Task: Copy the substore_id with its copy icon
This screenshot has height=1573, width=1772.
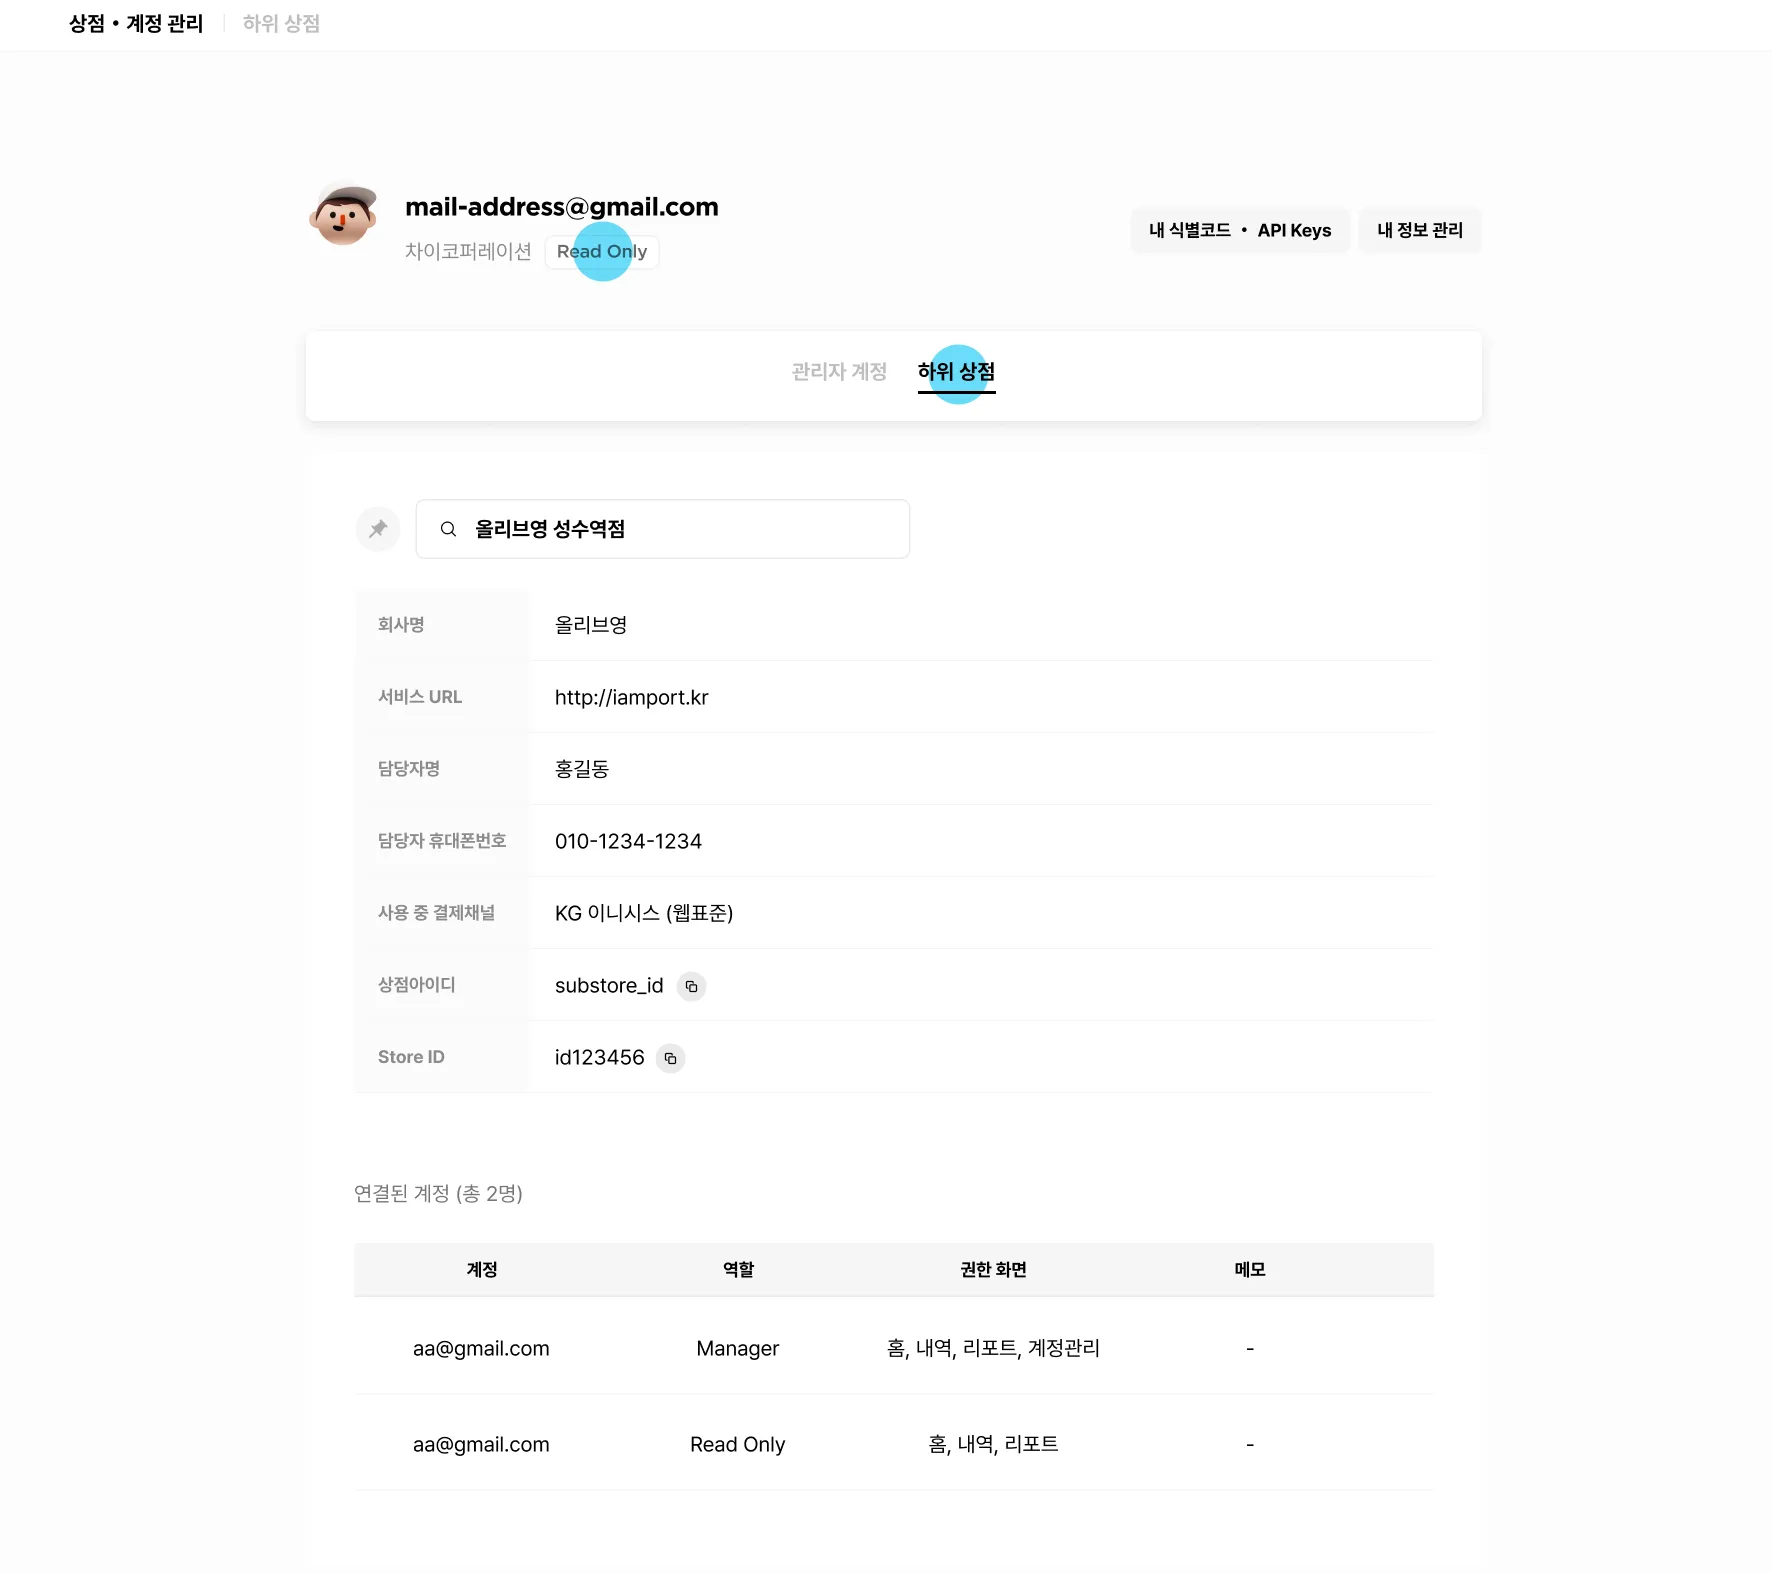Action: click(x=692, y=986)
